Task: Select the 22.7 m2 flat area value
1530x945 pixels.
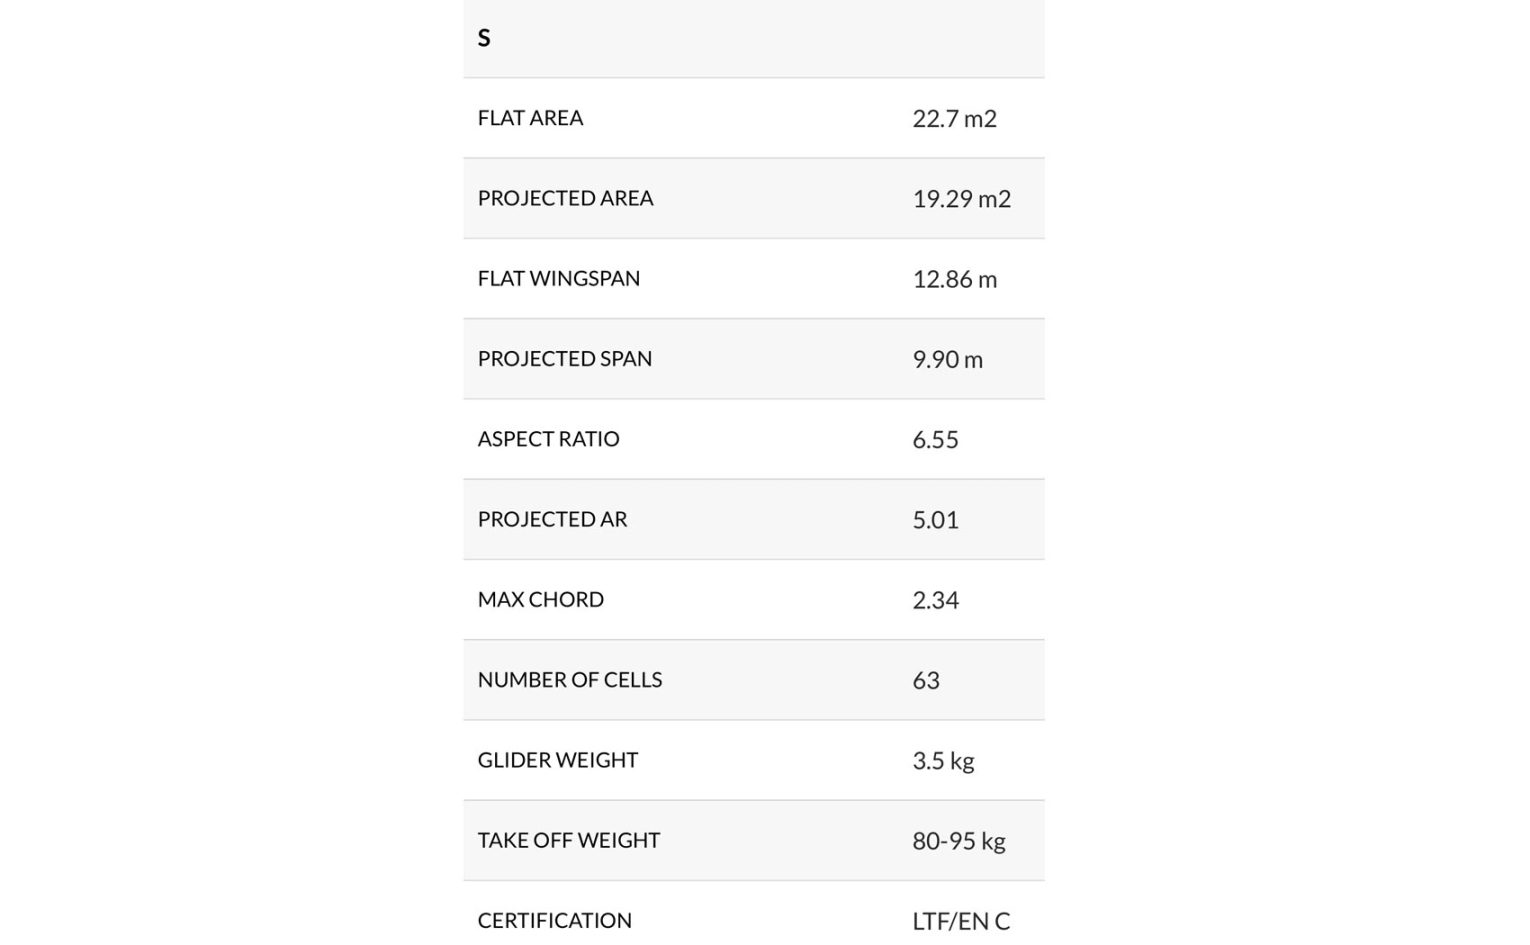Action: pyautogui.click(x=954, y=118)
